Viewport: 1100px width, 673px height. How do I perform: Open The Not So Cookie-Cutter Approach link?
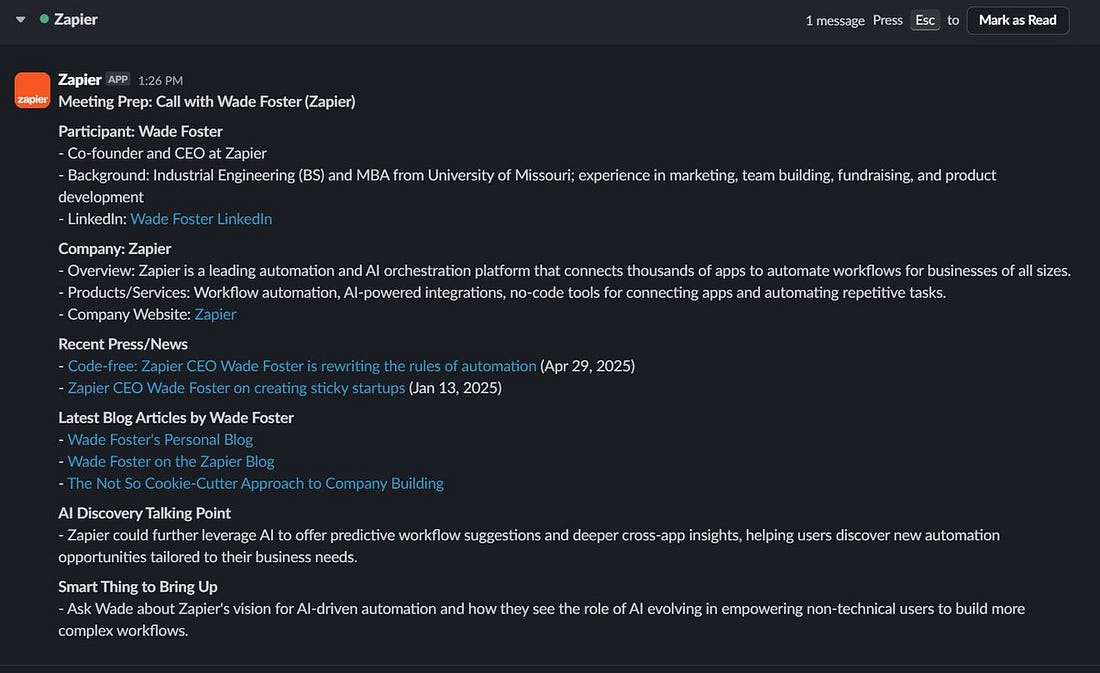(255, 484)
